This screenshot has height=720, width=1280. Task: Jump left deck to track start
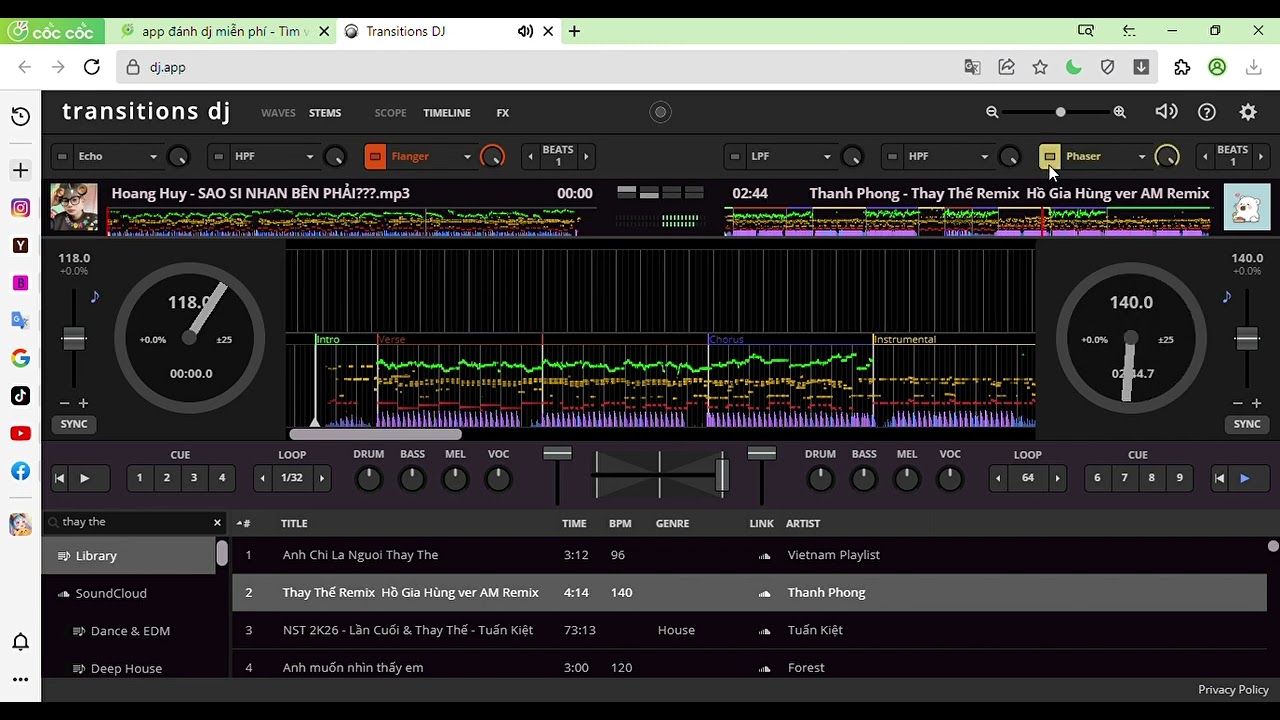(x=59, y=478)
